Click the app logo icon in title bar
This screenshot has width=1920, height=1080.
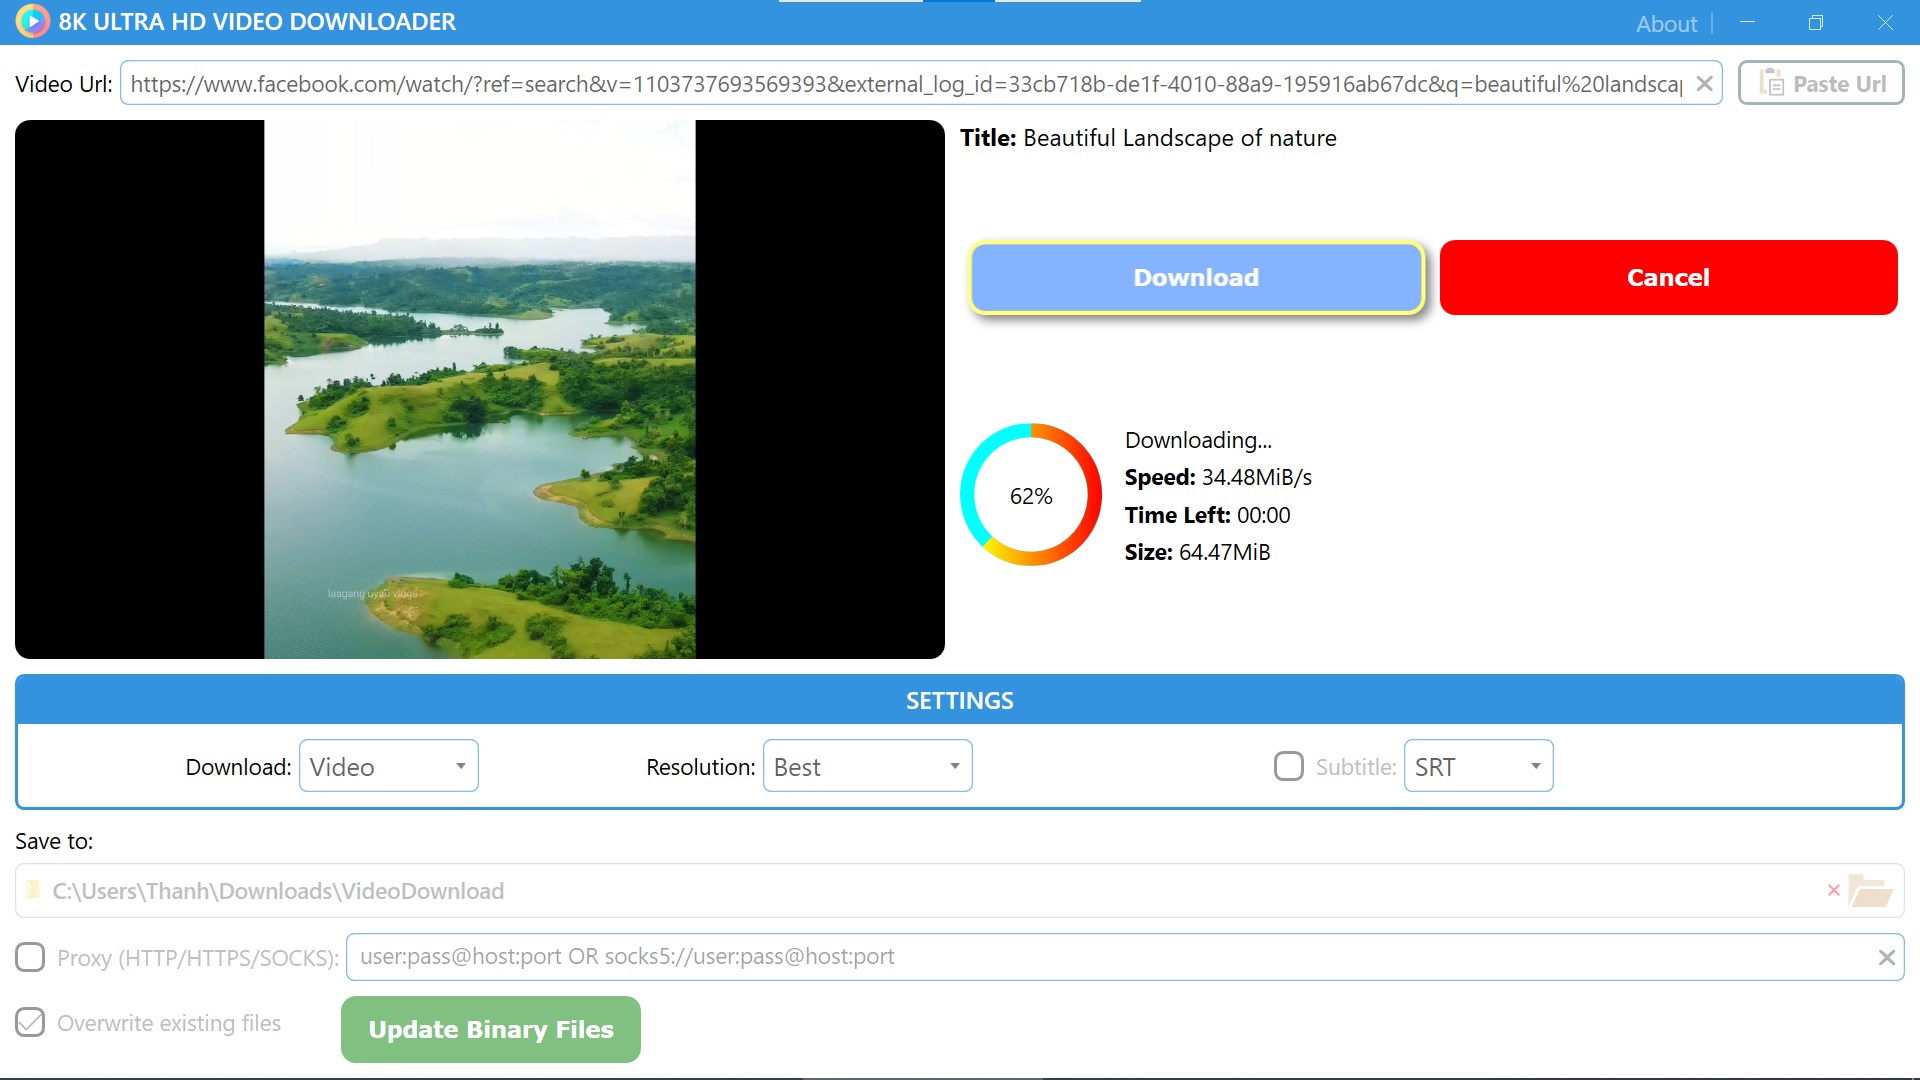[32, 21]
